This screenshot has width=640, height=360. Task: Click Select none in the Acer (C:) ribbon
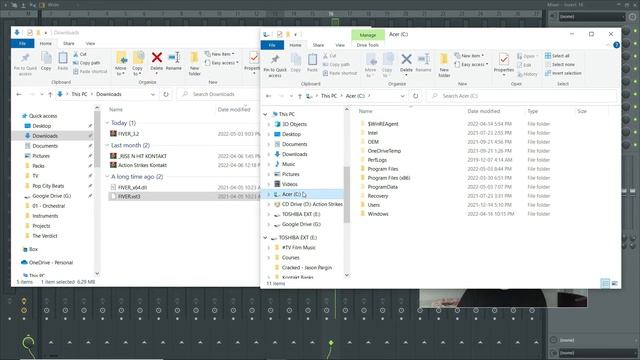coord(560,64)
